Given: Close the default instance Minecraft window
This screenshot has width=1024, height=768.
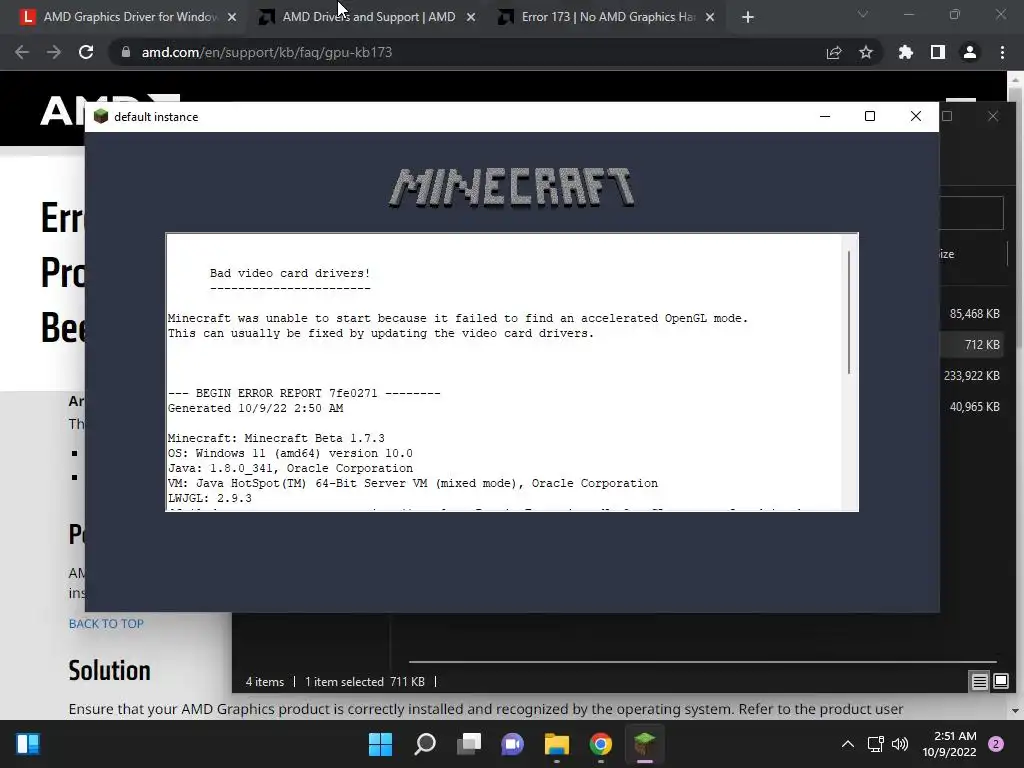Looking at the screenshot, I should [916, 116].
